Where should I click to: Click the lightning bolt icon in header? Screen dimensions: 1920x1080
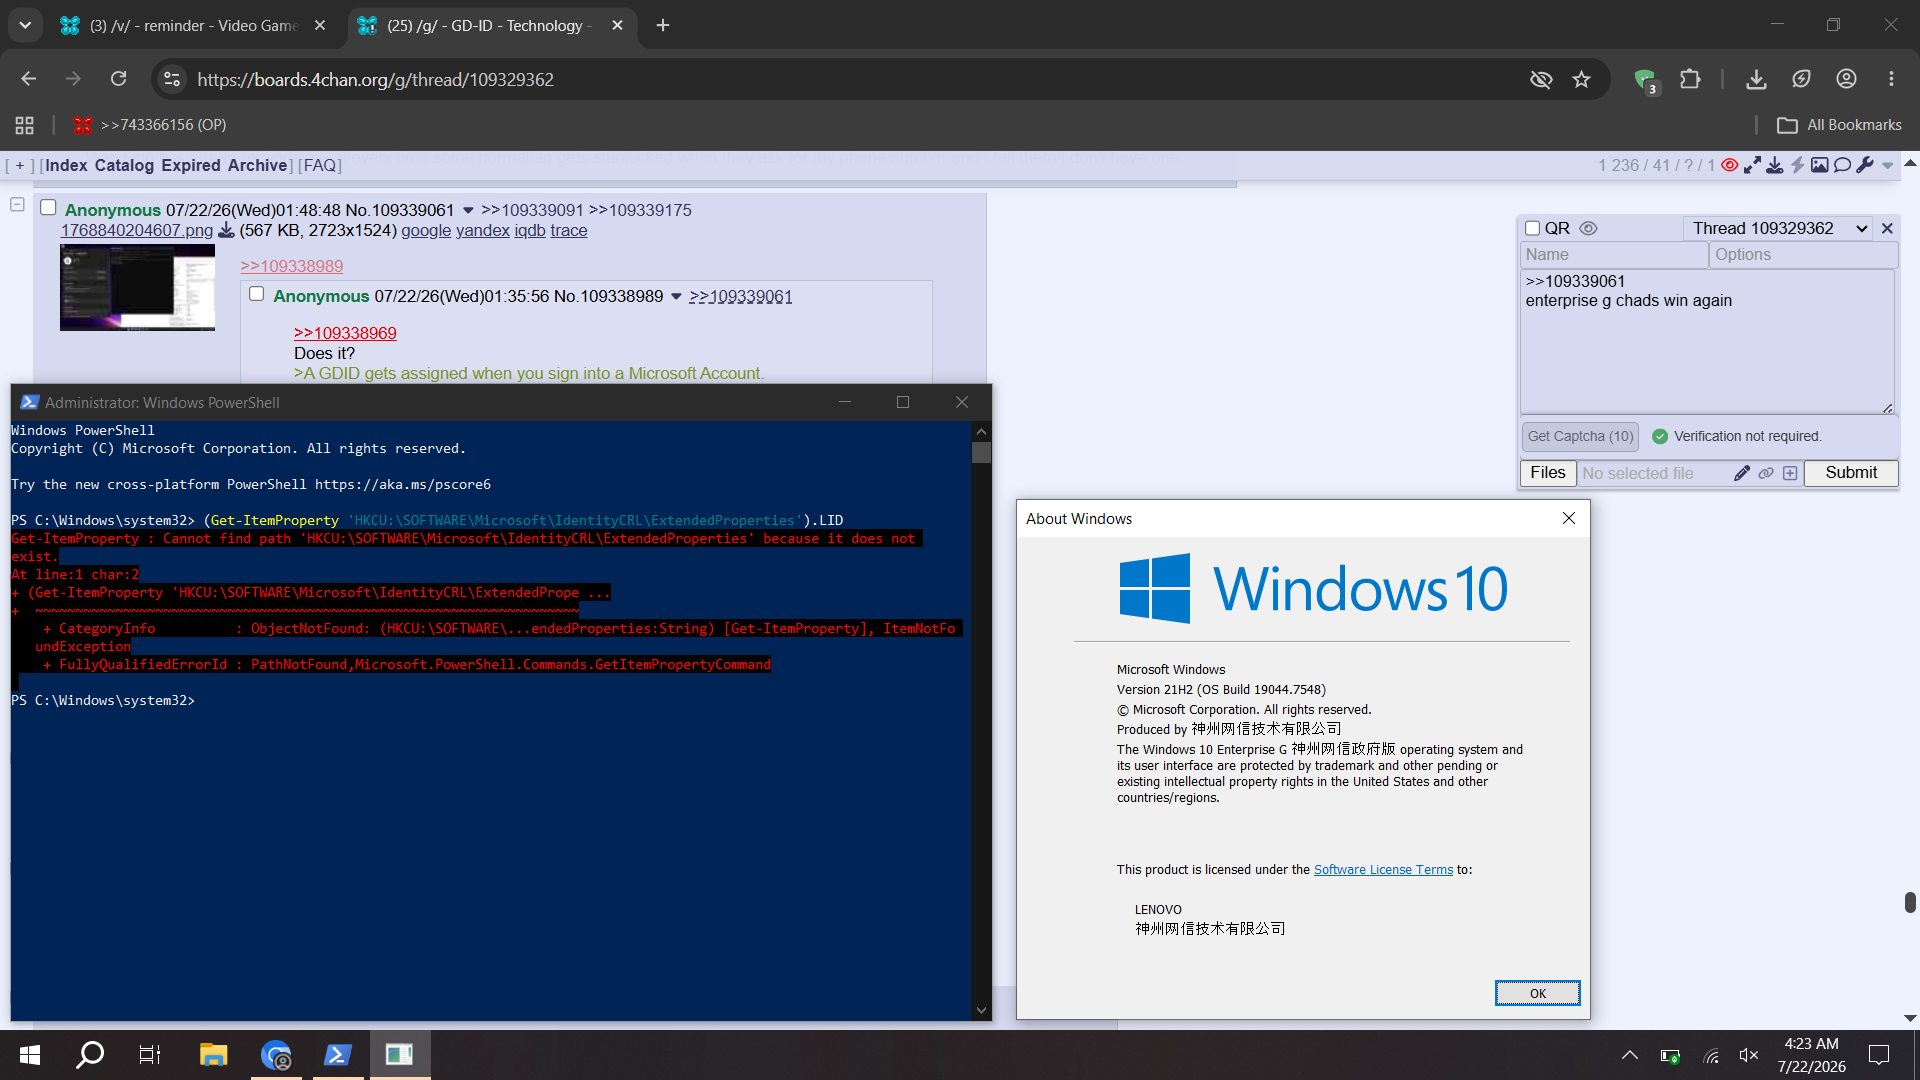coord(1797,165)
